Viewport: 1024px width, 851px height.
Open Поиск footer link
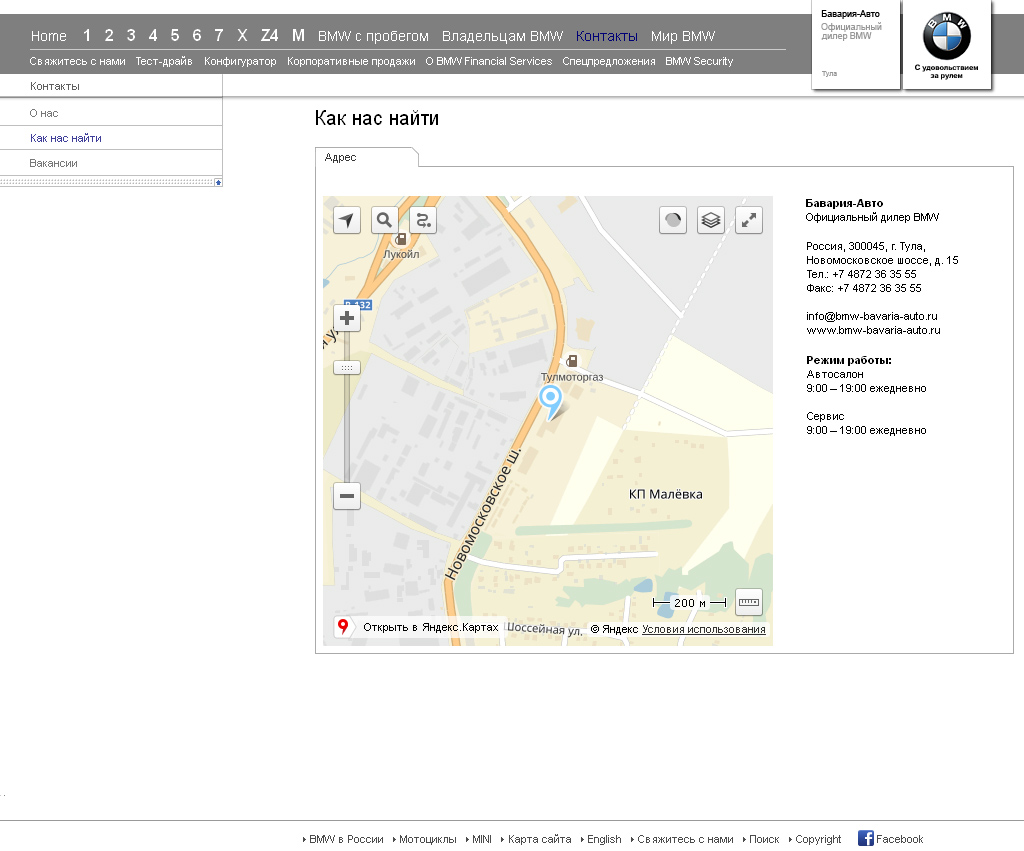coord(764,839)
